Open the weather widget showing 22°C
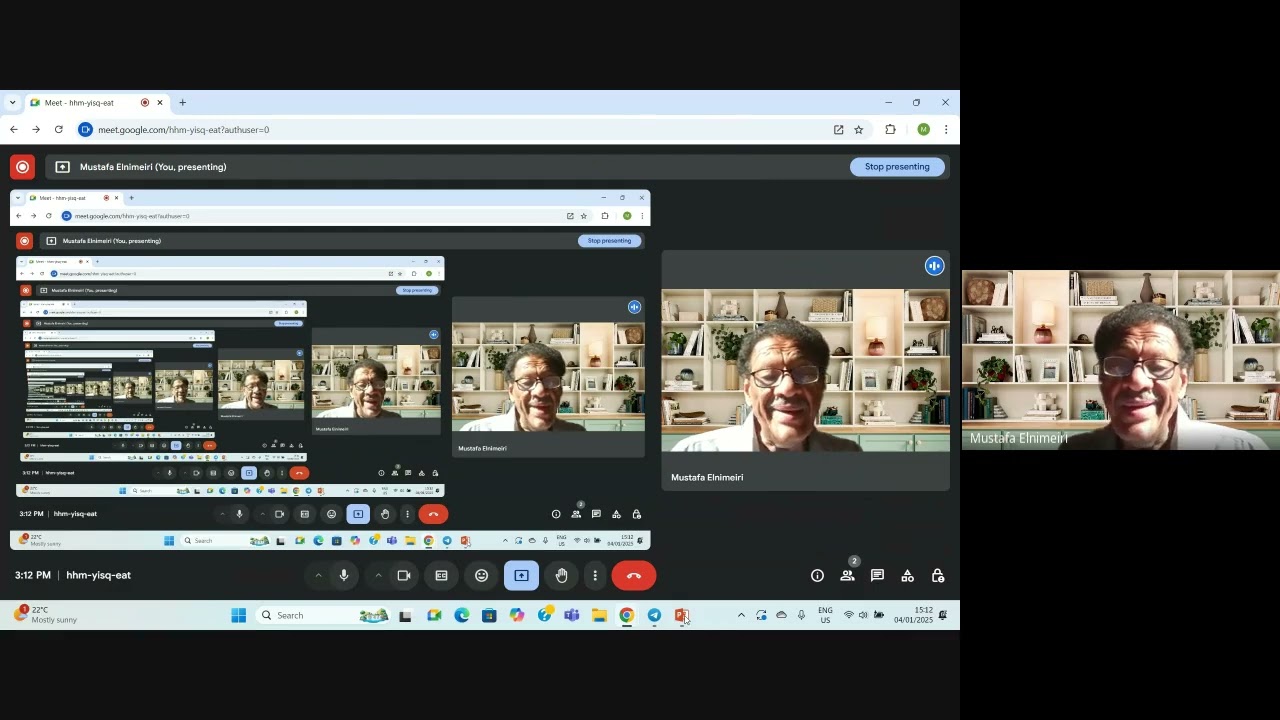This screenshot has width=1280, height=720. pyautogui.click(x=44, y=615)
